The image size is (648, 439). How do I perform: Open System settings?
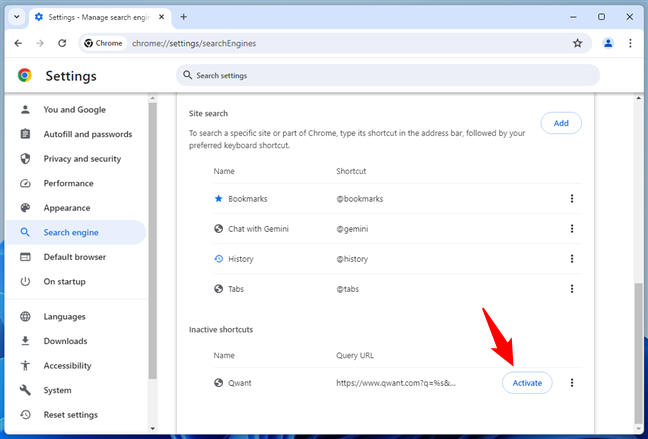click(75, 390)
